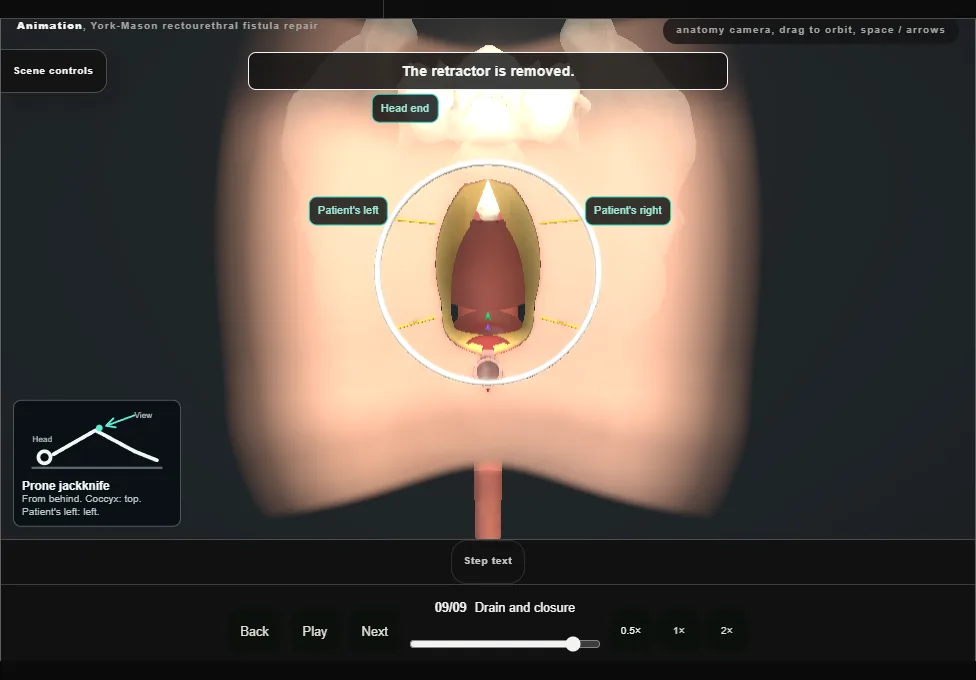Click the round anal opening below the incision
Viewport: 976px width, 680px height.
(x=487, y=371)
